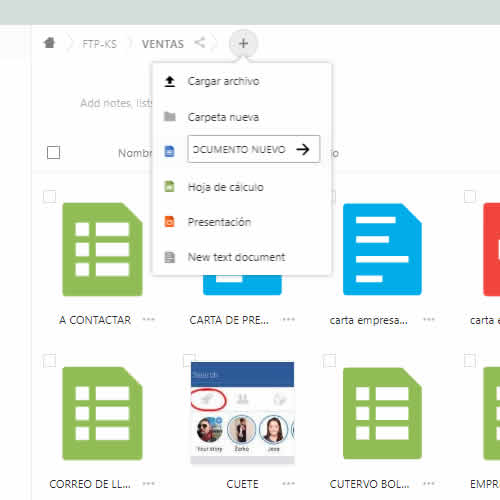Click the A CONTACTAR file name
Image resolution: width=500 pixels, height=500 pixels.
point(95,320)
